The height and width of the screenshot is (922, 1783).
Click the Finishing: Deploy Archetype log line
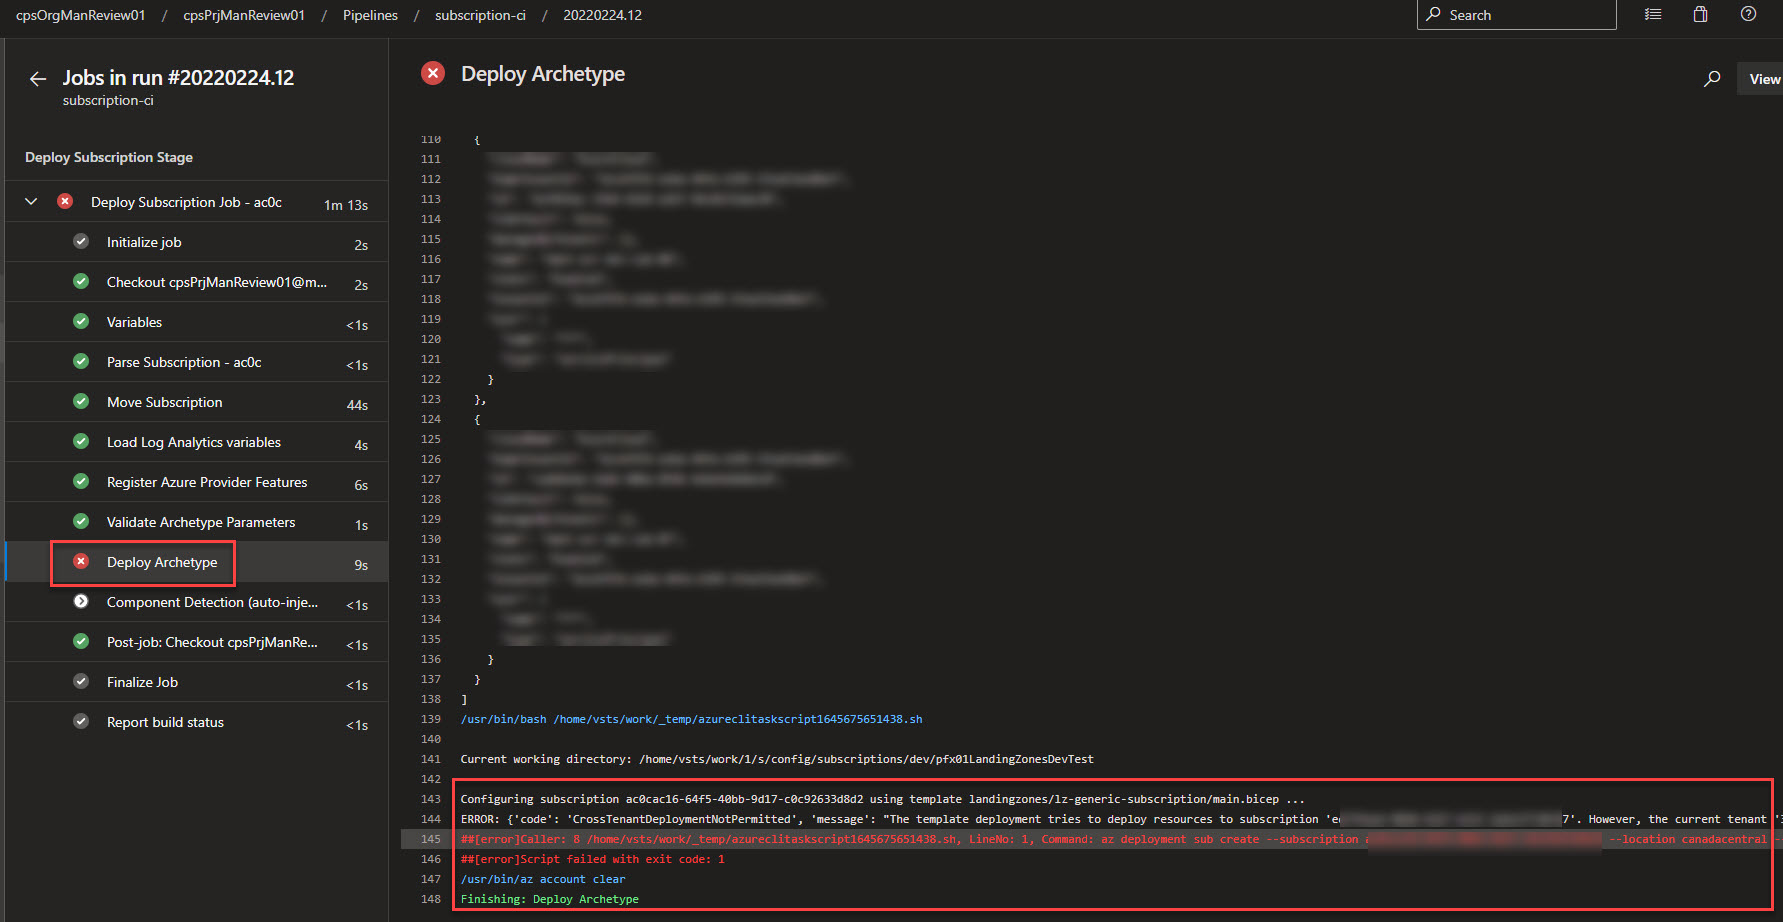click(x=550, y=899)
